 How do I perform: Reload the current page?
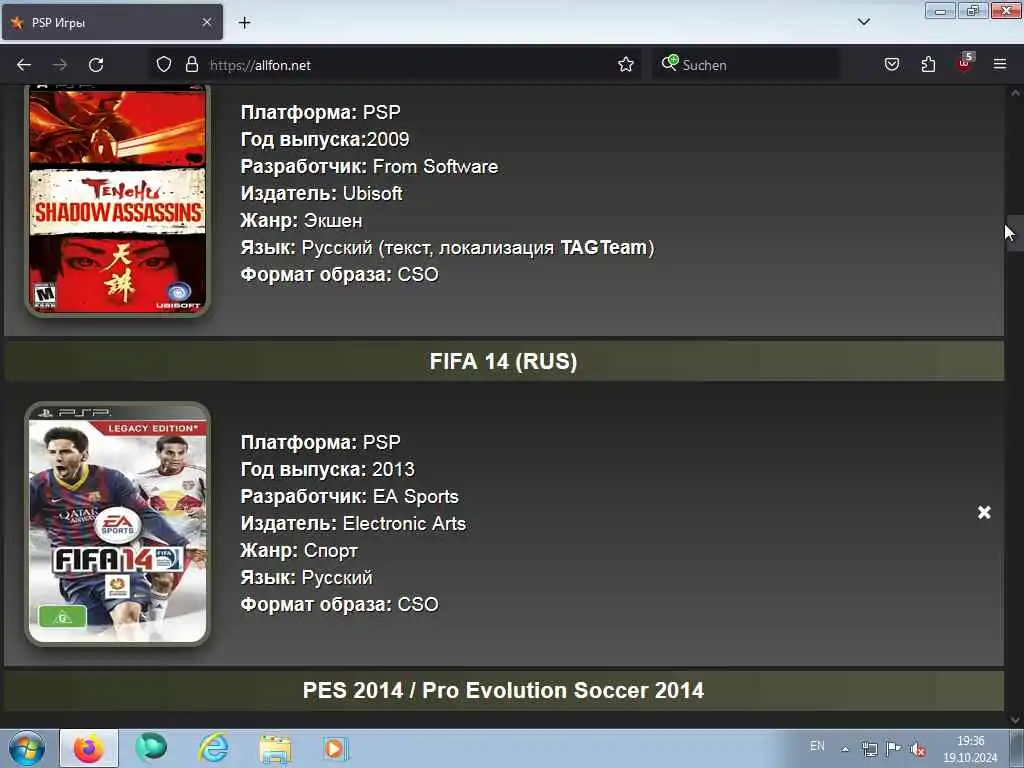tap(96, 65)
